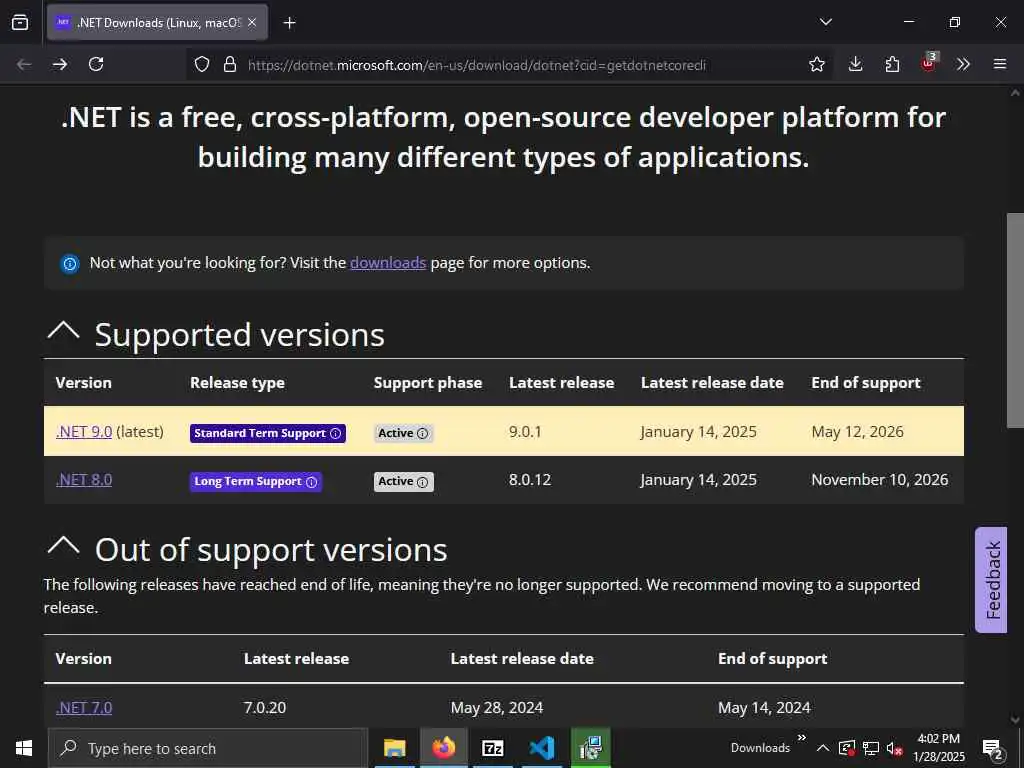1024x768 pixels.
Task: Show hidden system tray icons
Action: tap(823, 748)
